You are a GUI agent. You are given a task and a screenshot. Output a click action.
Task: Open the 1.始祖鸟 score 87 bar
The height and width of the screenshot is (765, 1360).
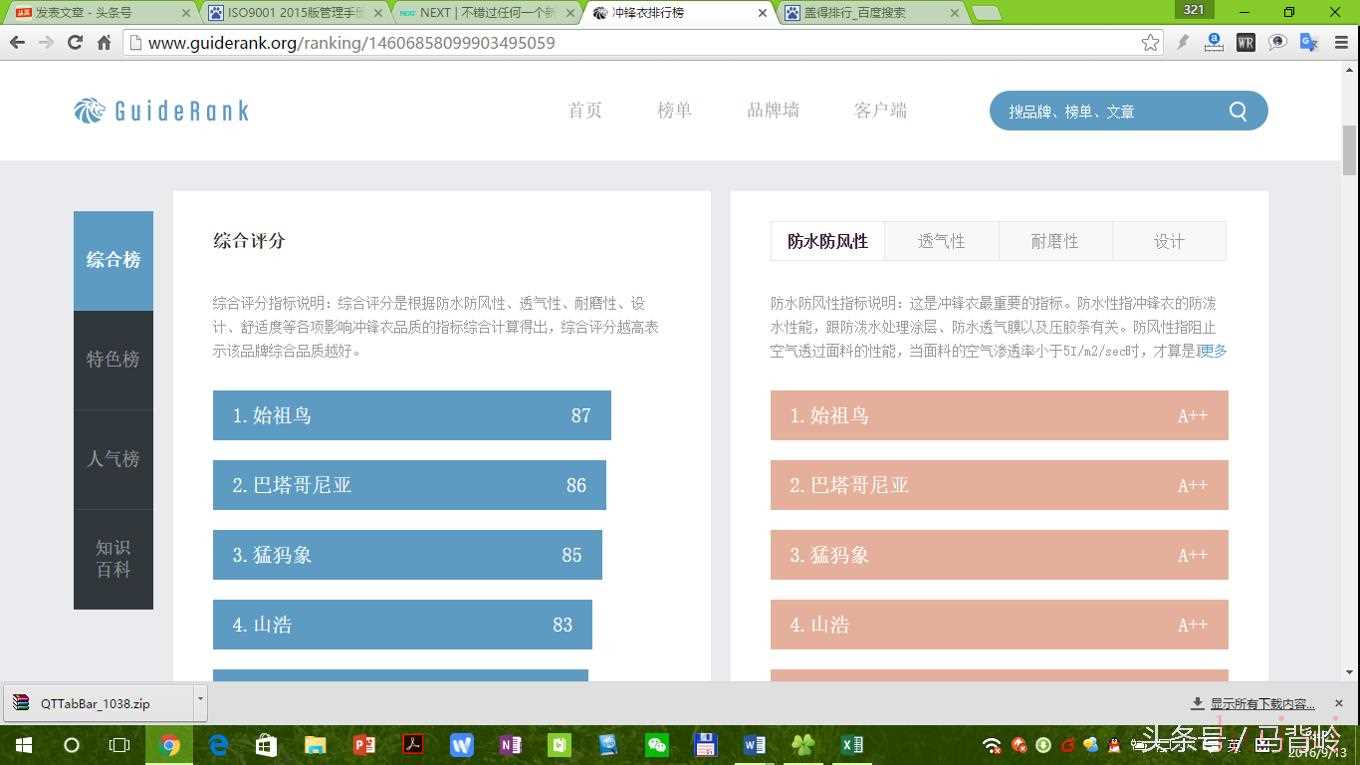[x=412, y=415]
